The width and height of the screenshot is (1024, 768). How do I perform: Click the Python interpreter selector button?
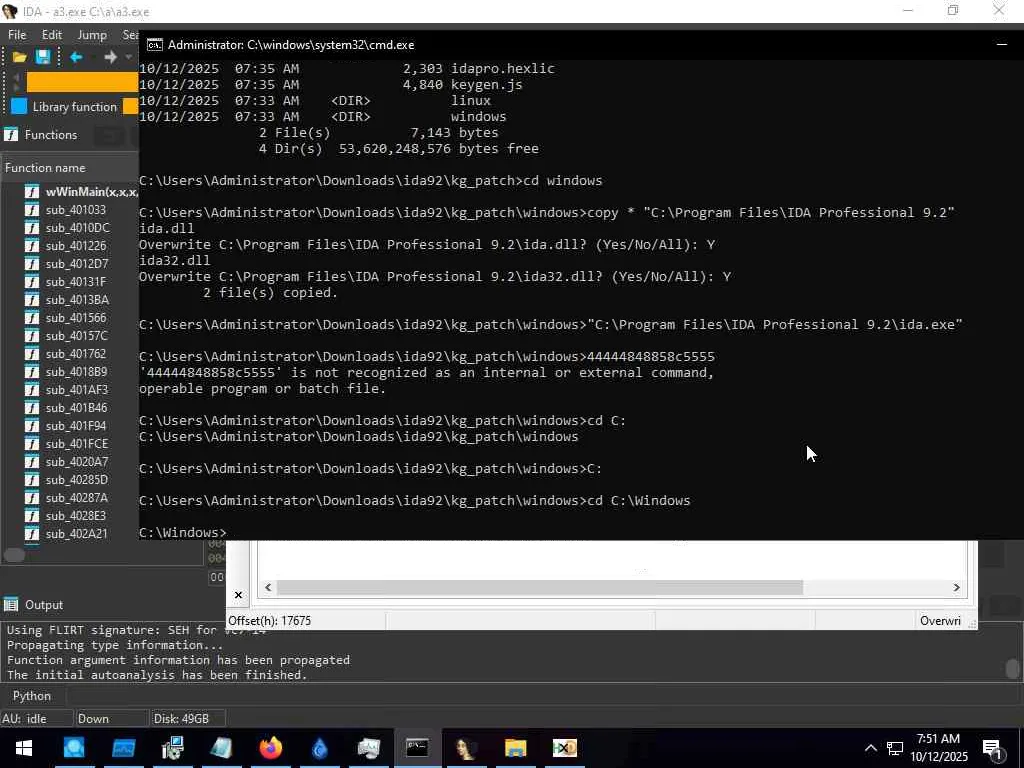tap(31, 696)
